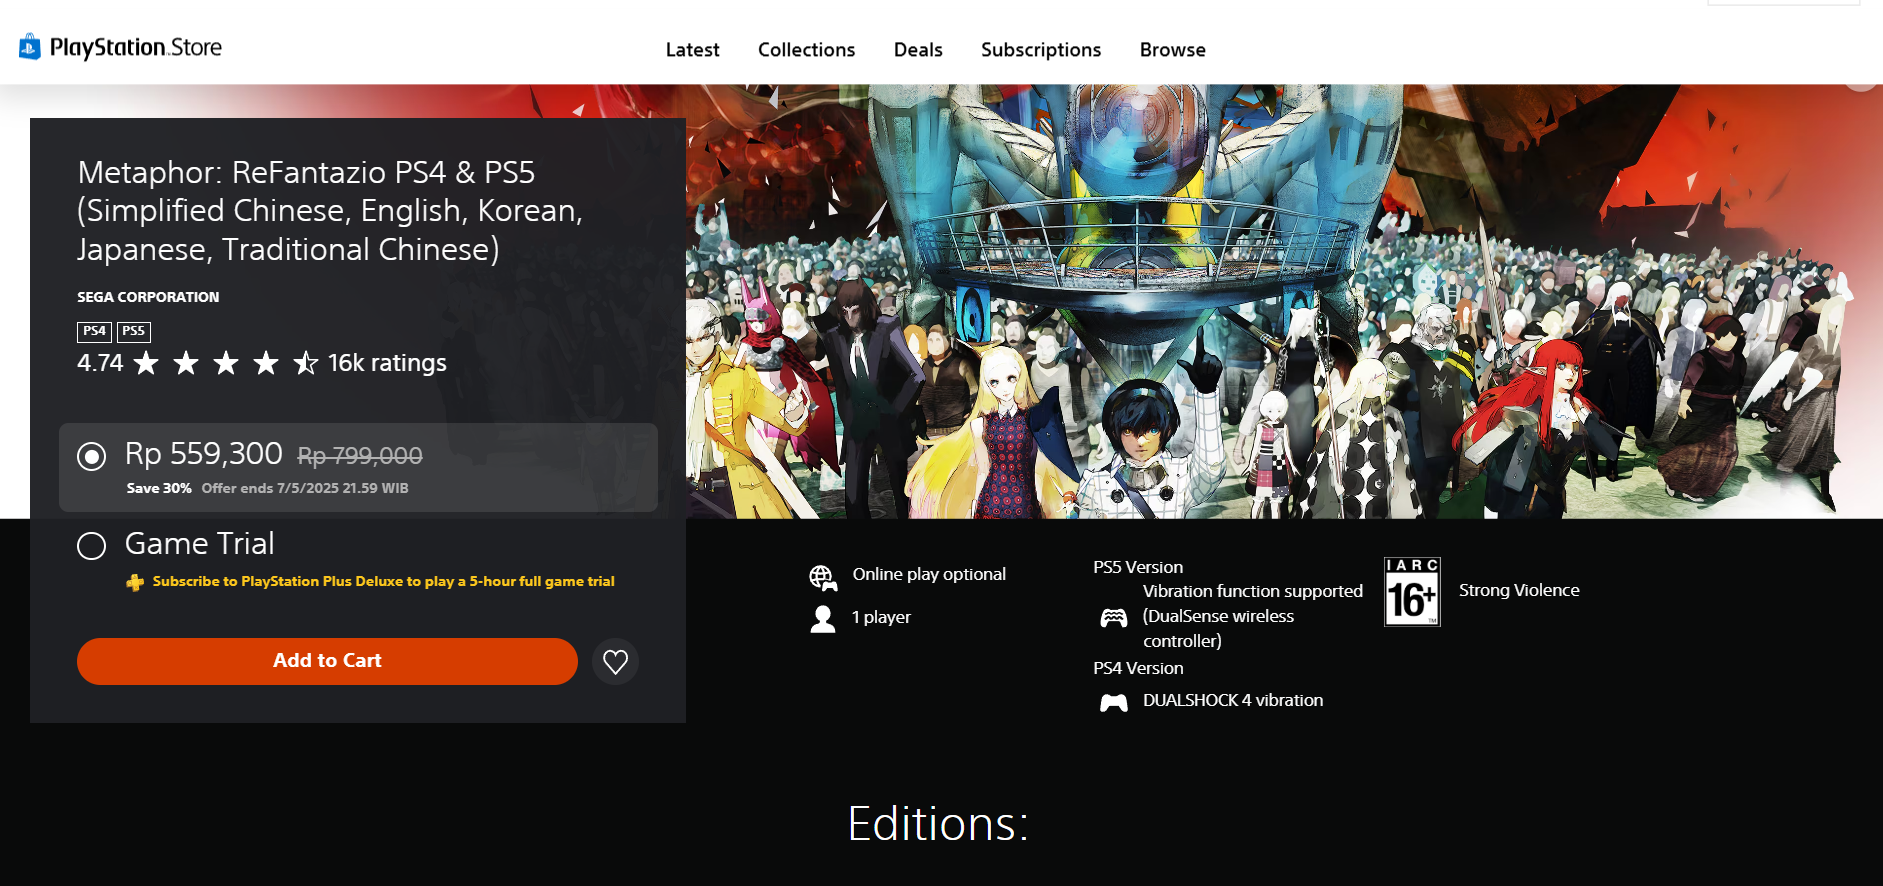Click the Offer ends 7/5/2025 text
Screen dimensions: 1883x886
click(305, 488)
